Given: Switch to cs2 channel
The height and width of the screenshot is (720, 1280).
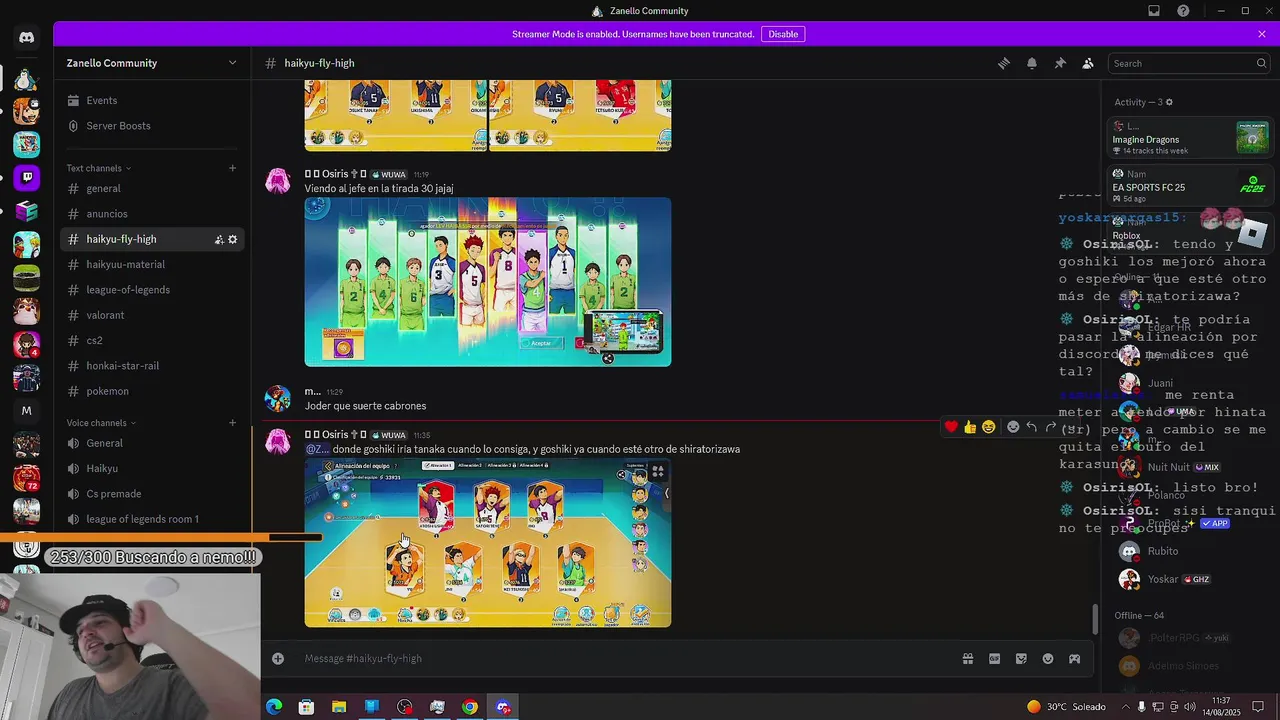Looking at the screenshot, I should [x=152, y=340].
